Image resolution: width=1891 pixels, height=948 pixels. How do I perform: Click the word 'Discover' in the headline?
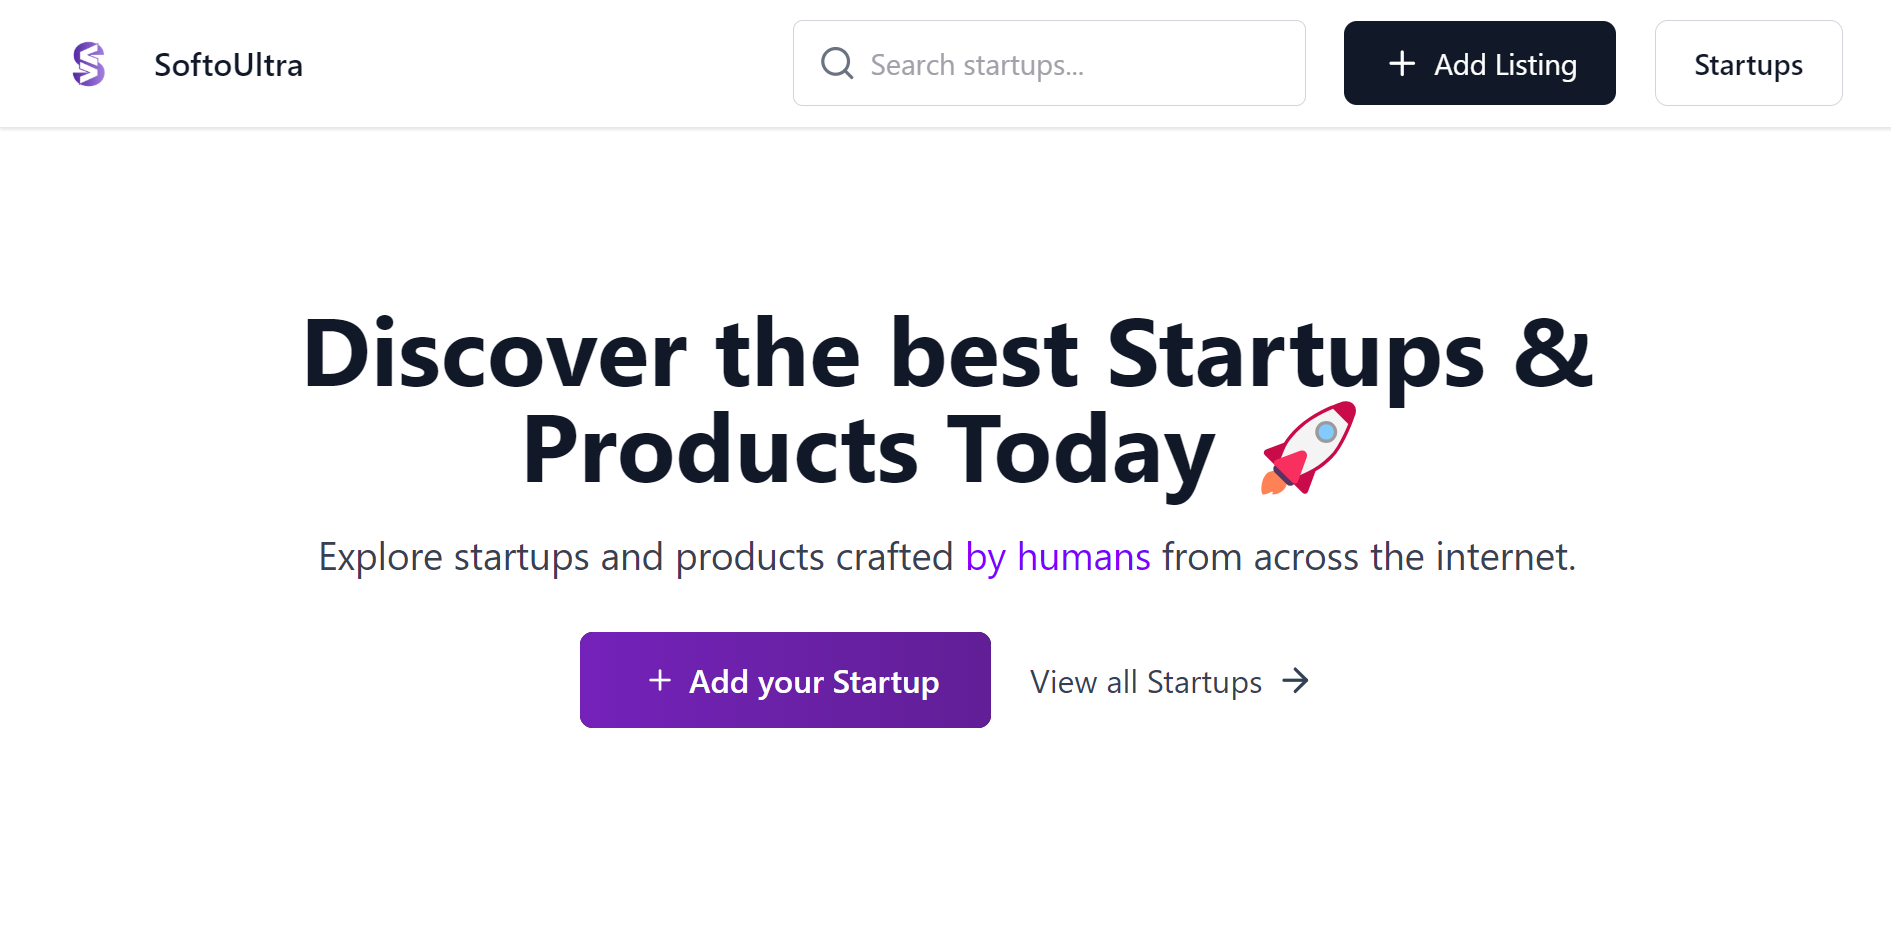click(x=495, y=353)
